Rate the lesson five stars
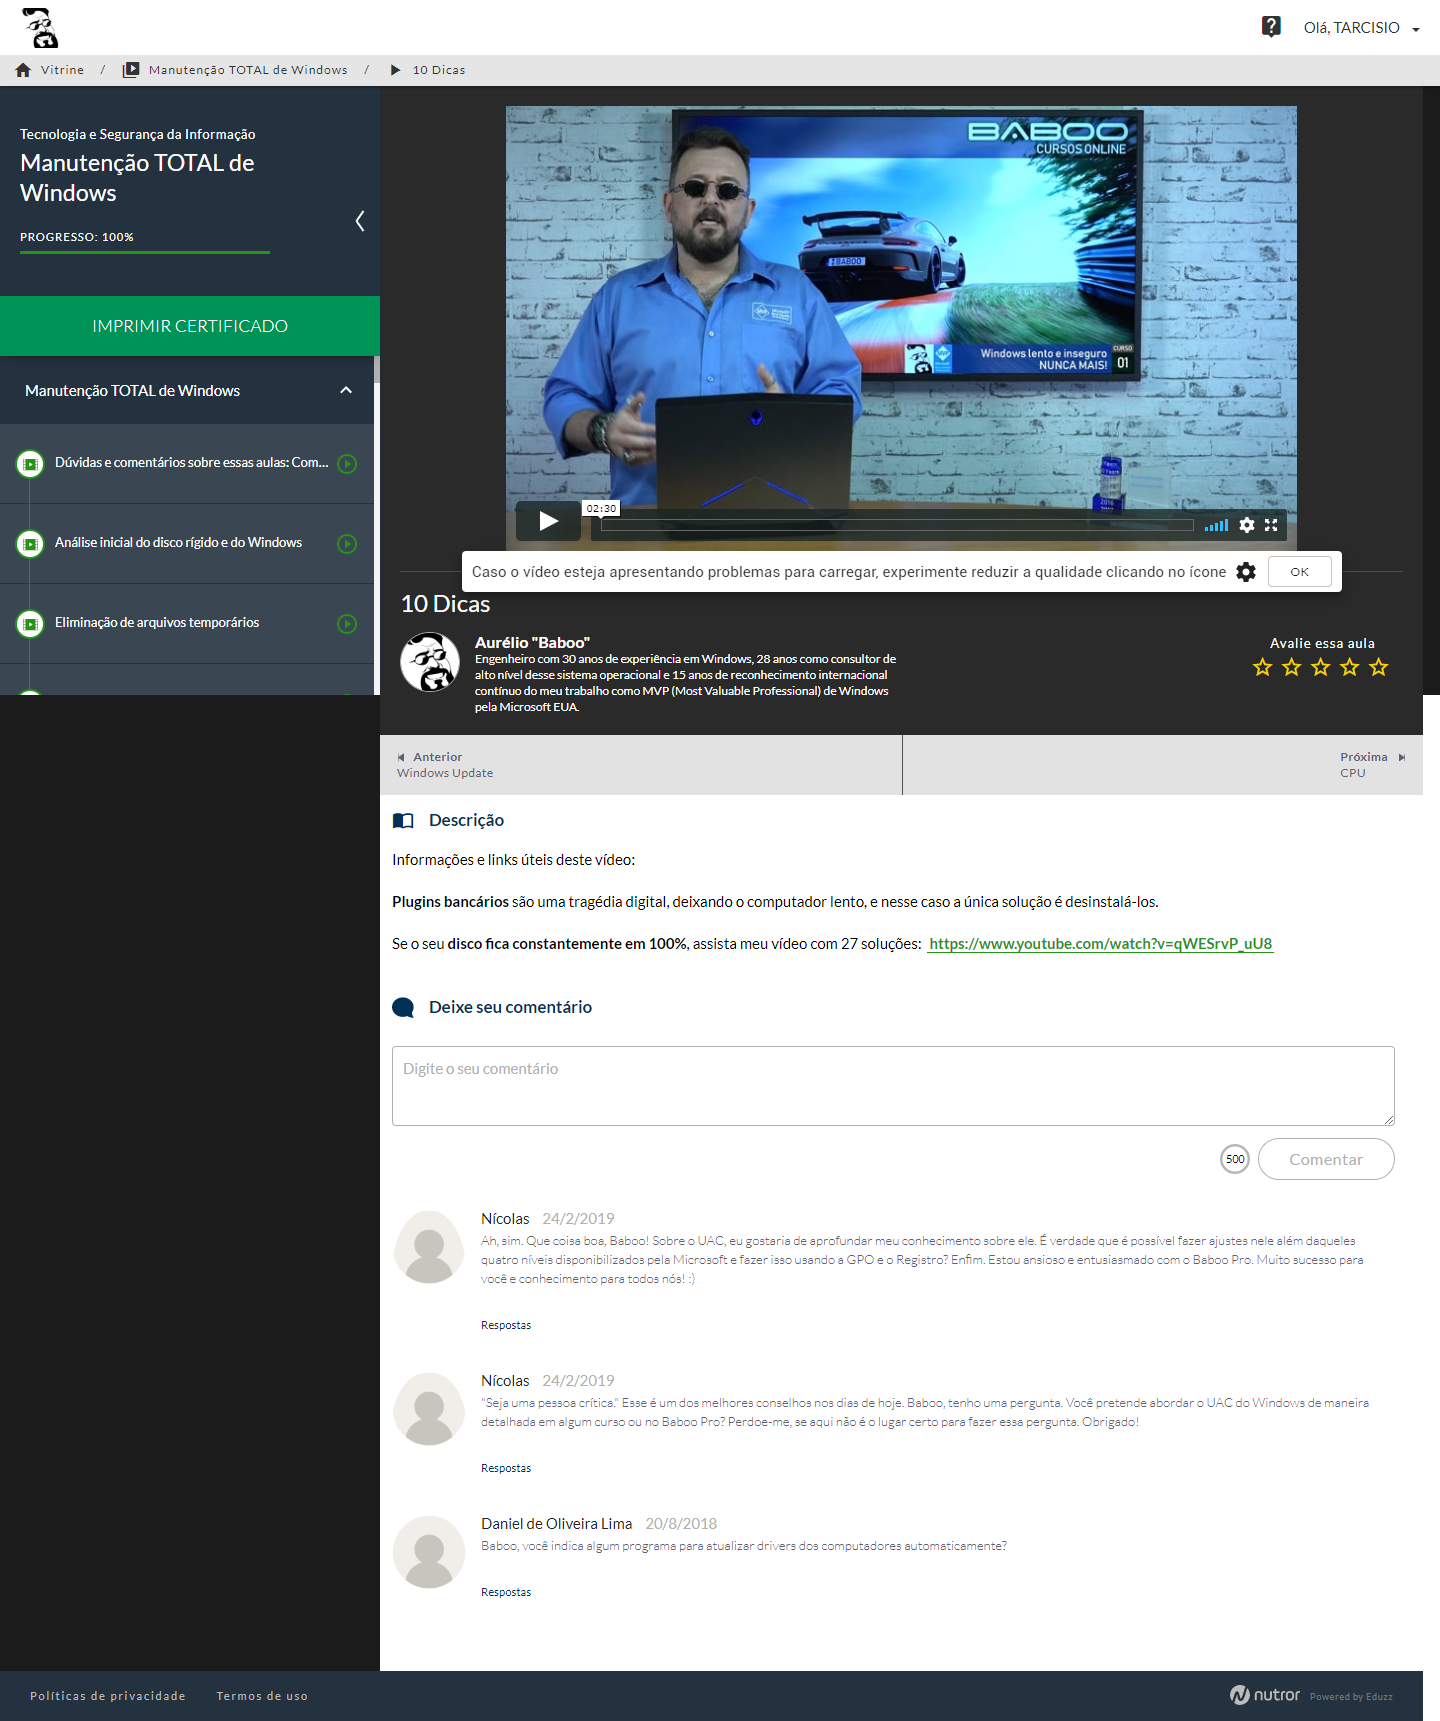This screenshot has height=1721, width=1440. pyautogui.click(x=1378, y=667)
